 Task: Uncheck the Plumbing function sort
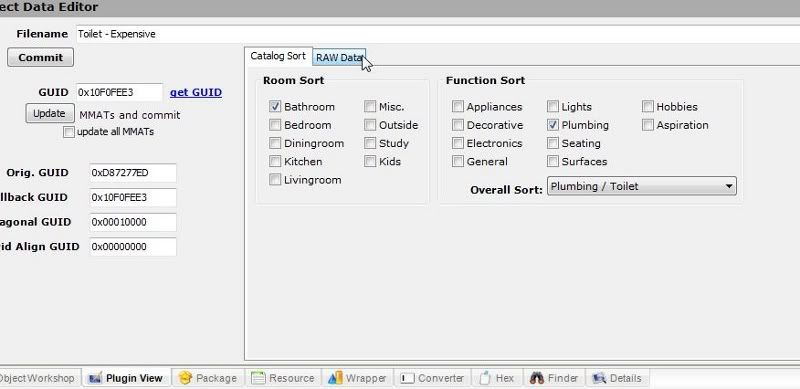[x=553, y=125]
